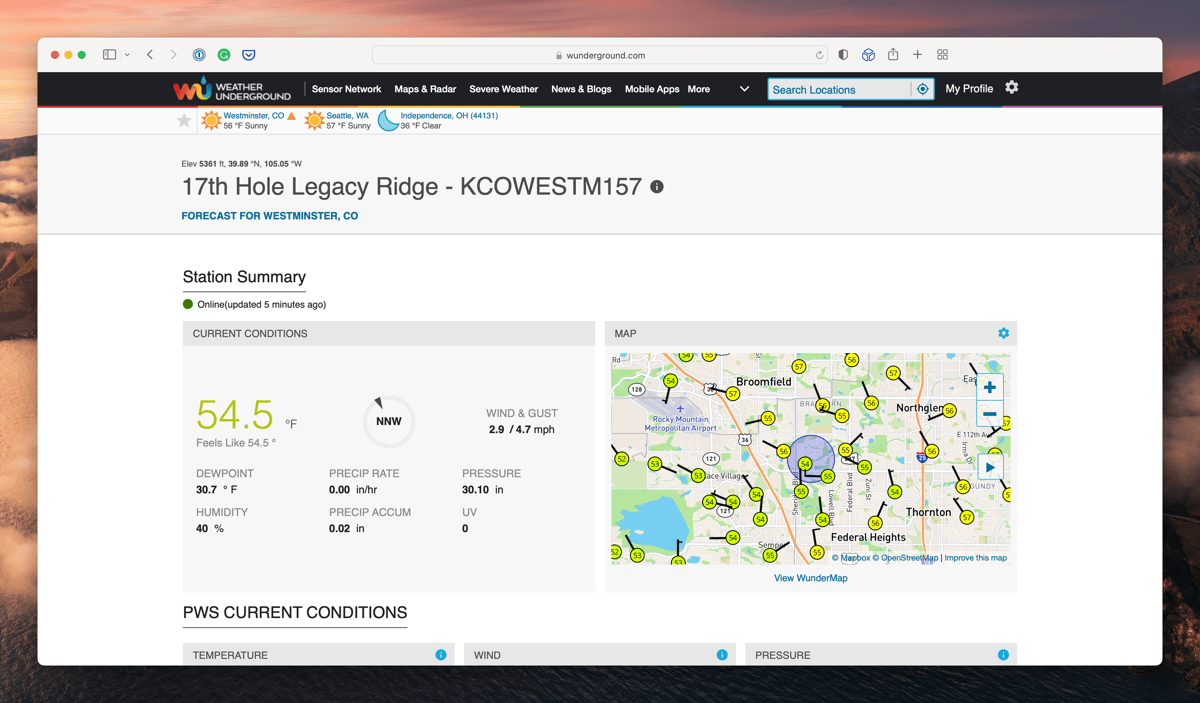Click the Weather Underground logo
This screenshot has height=703, width=1200.
231,89
